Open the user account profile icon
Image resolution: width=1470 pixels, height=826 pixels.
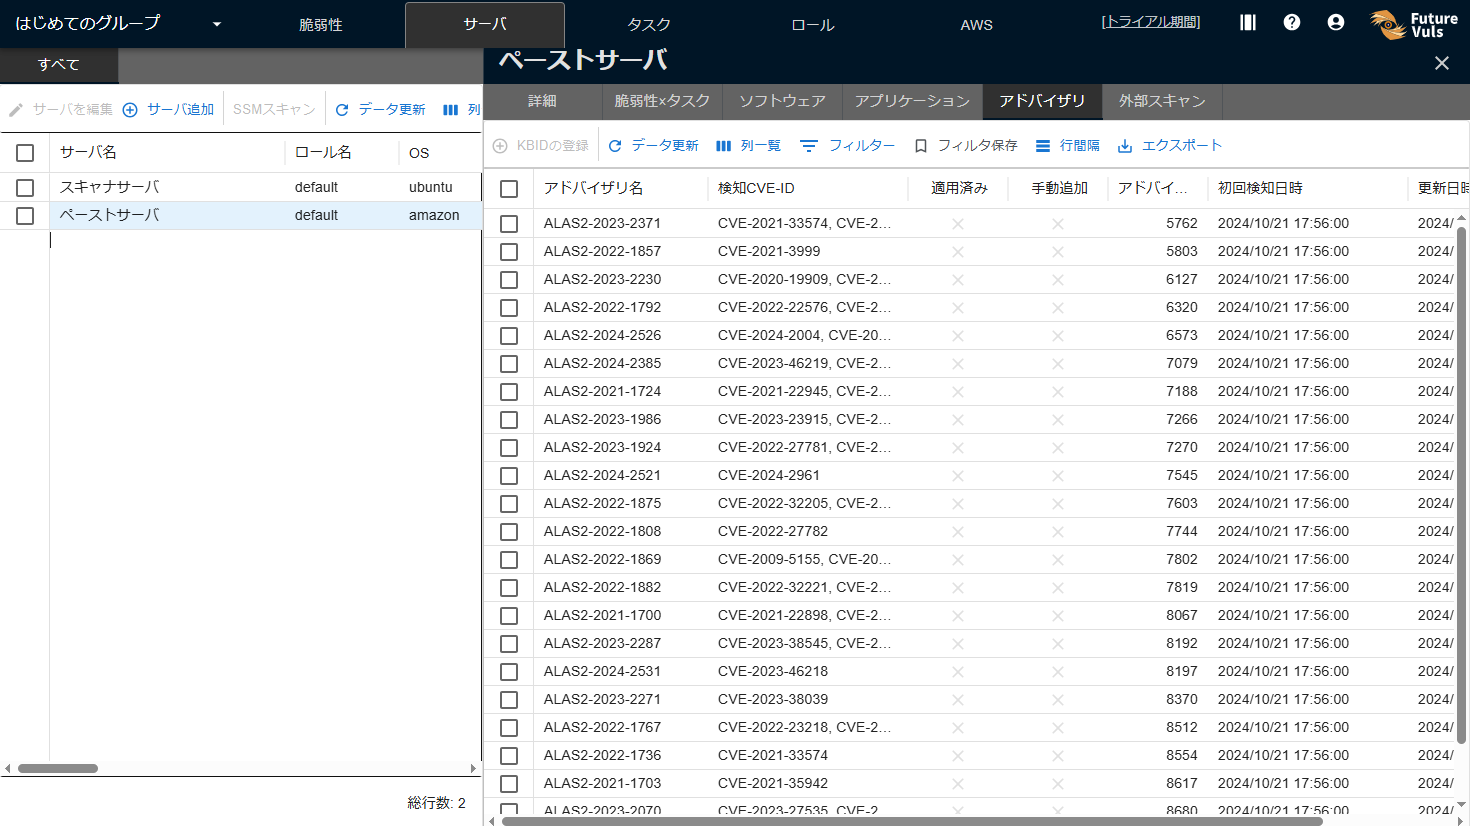(x=1336, y=22)
